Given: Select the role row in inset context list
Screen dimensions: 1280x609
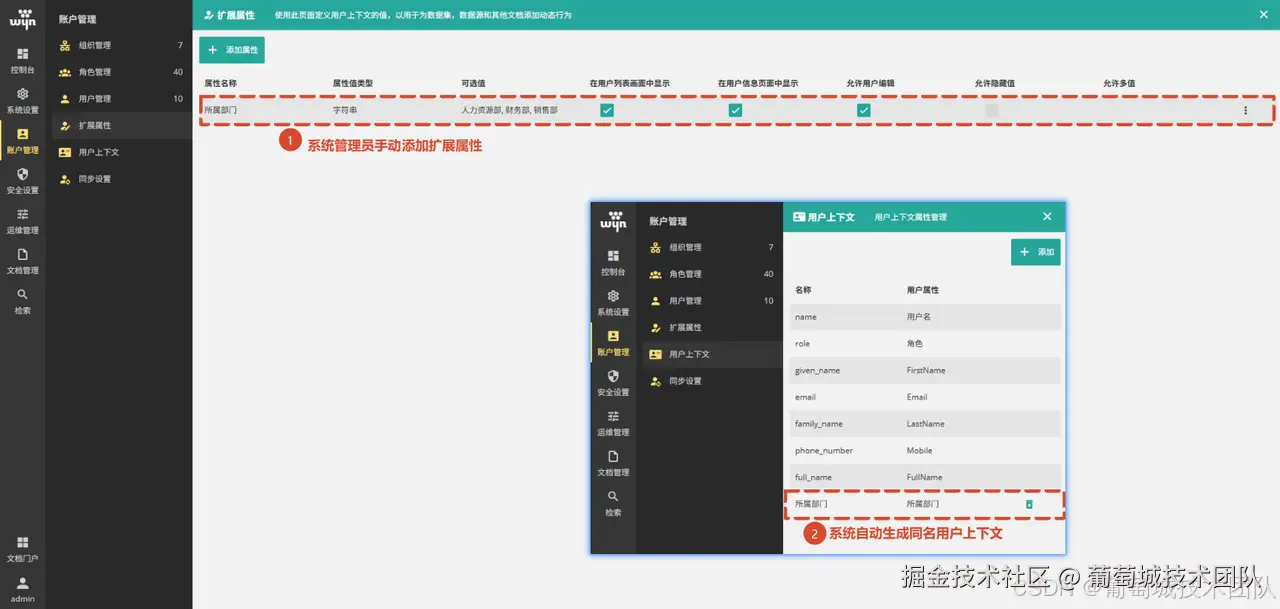Looking at the screenshot, I should (x=925, y=344).
